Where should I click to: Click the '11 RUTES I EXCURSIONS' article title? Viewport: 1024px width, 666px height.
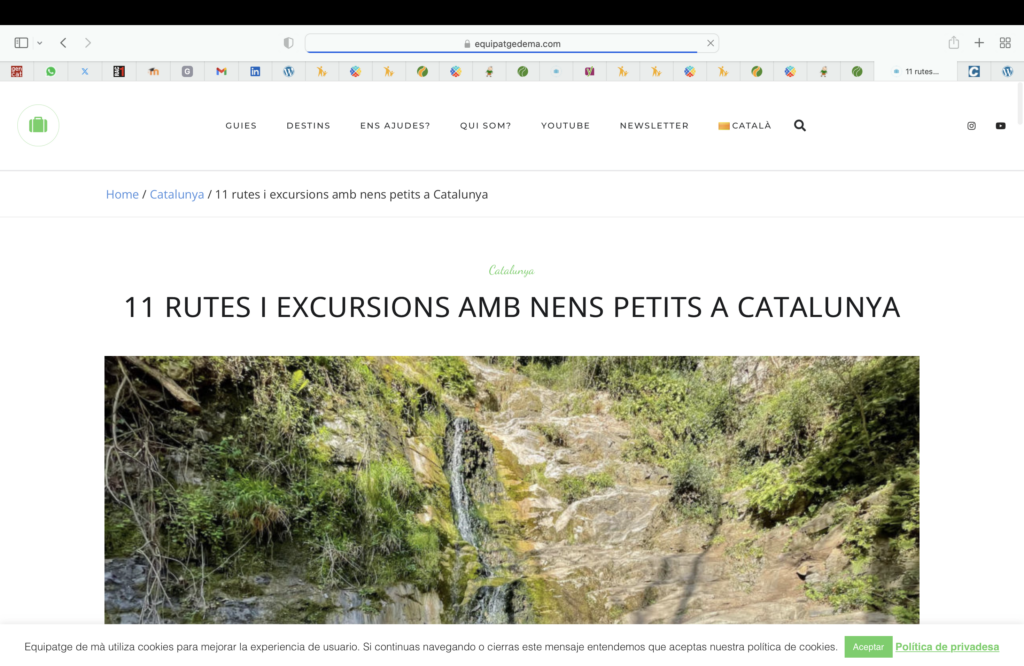tap(512, 307)
